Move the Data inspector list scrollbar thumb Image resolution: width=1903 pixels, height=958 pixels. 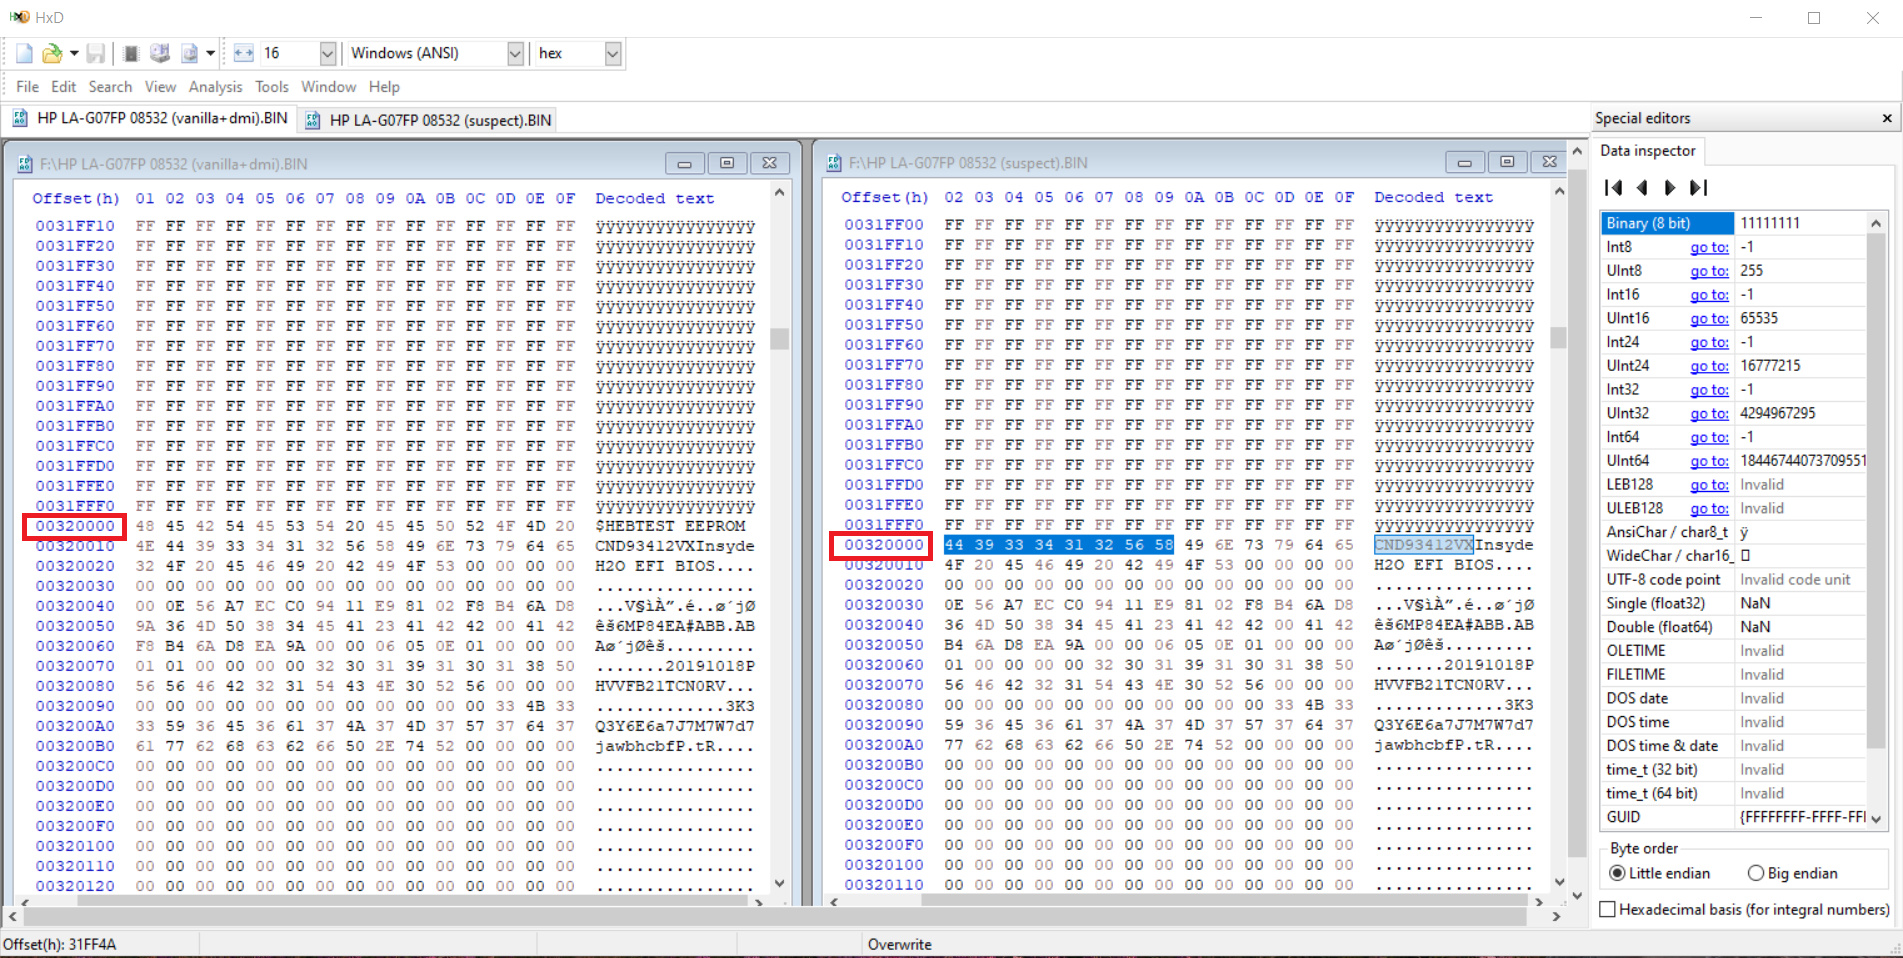click(x=1876, y=490)
